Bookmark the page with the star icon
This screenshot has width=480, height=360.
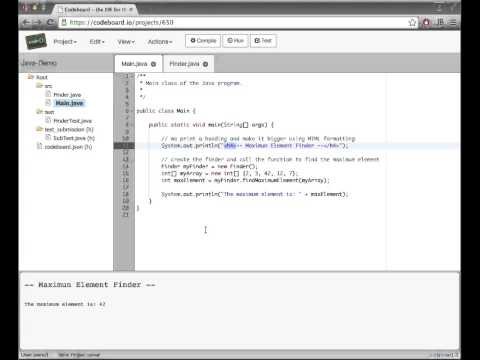[x=412, y=22]
